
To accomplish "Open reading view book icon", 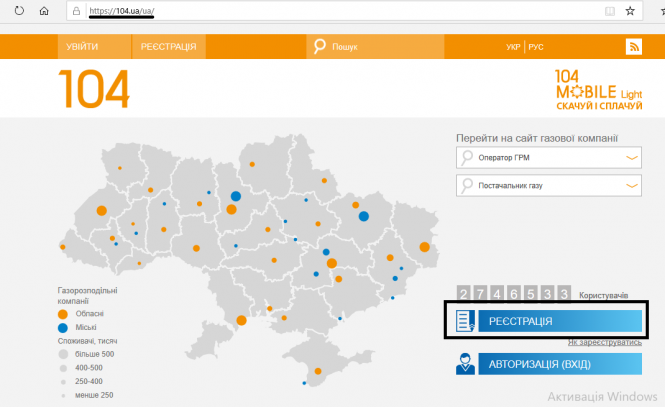I will (610, 11).
